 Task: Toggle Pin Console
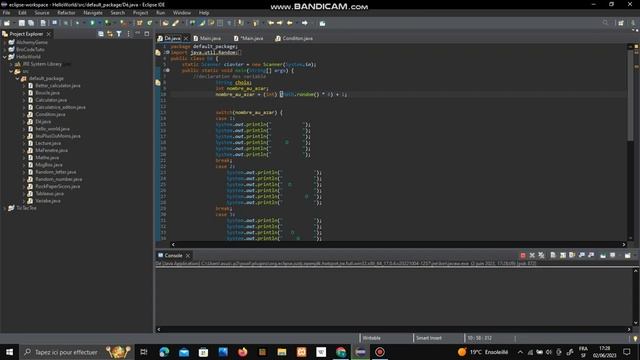pyautogui.click(x=603, y=256)
